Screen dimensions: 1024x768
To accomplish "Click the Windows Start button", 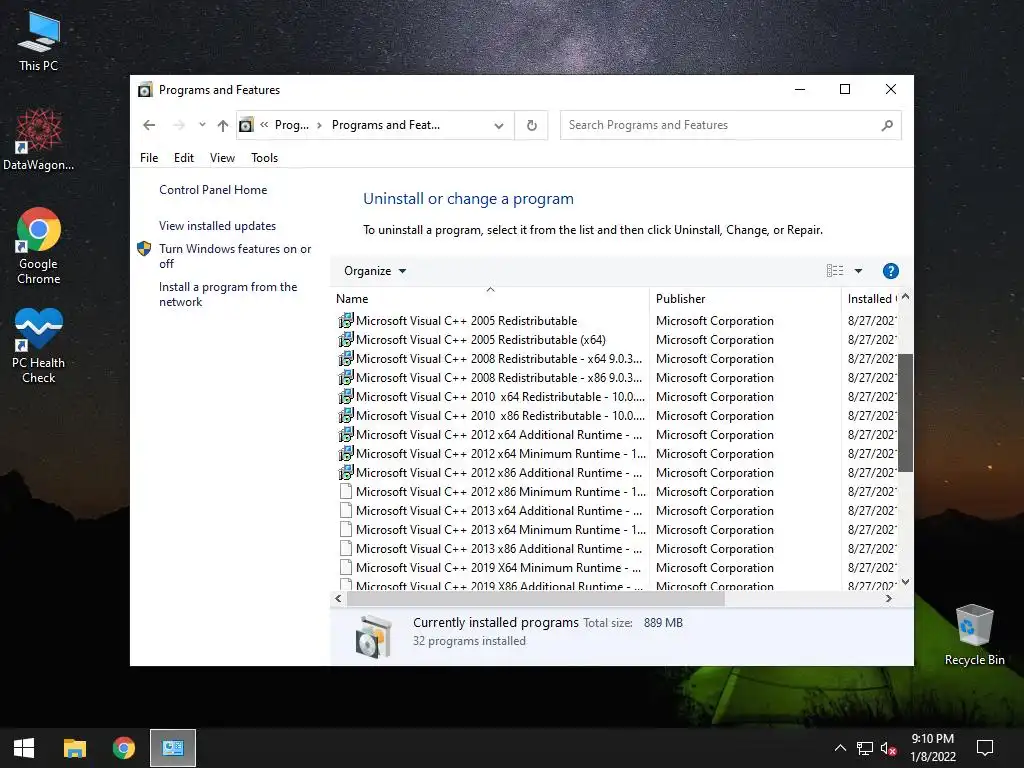I will pyautogui.click(x=24, y=748).
